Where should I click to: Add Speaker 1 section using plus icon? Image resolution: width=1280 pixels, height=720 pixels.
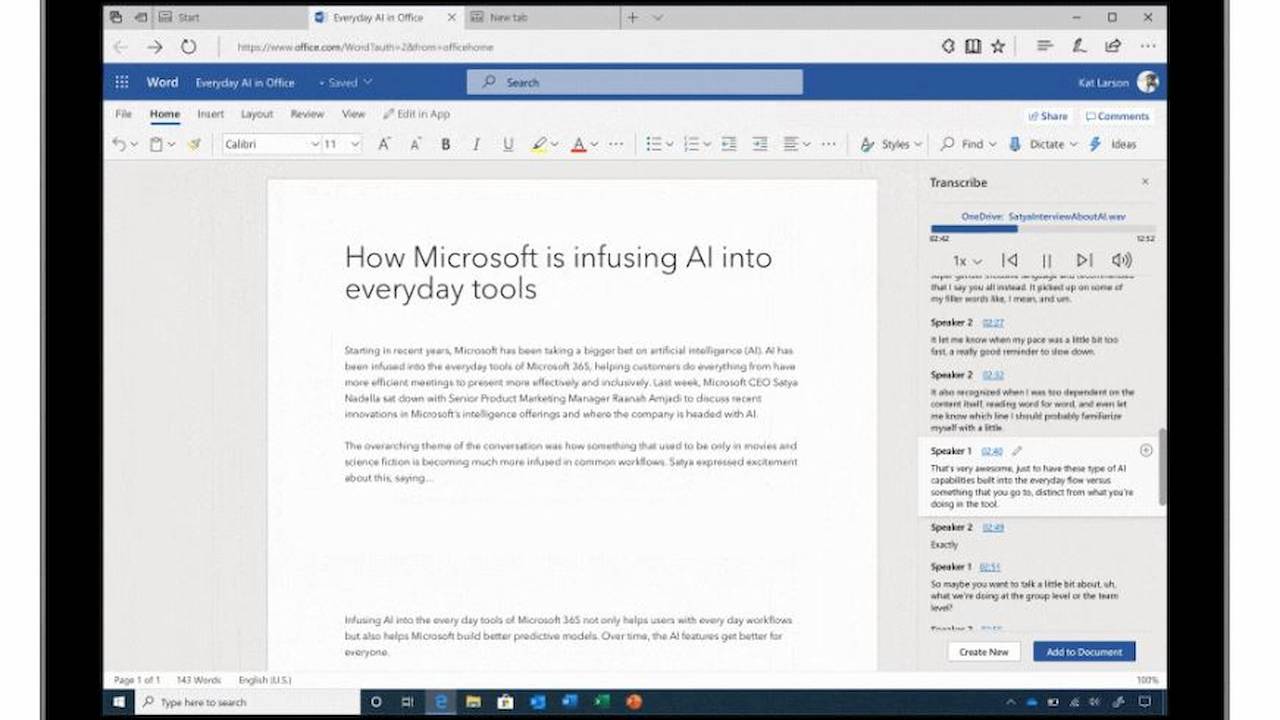coord(1146,451)
